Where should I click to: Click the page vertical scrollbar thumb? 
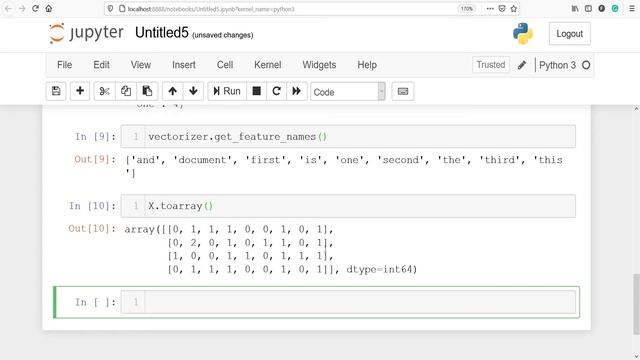(636, 304)
